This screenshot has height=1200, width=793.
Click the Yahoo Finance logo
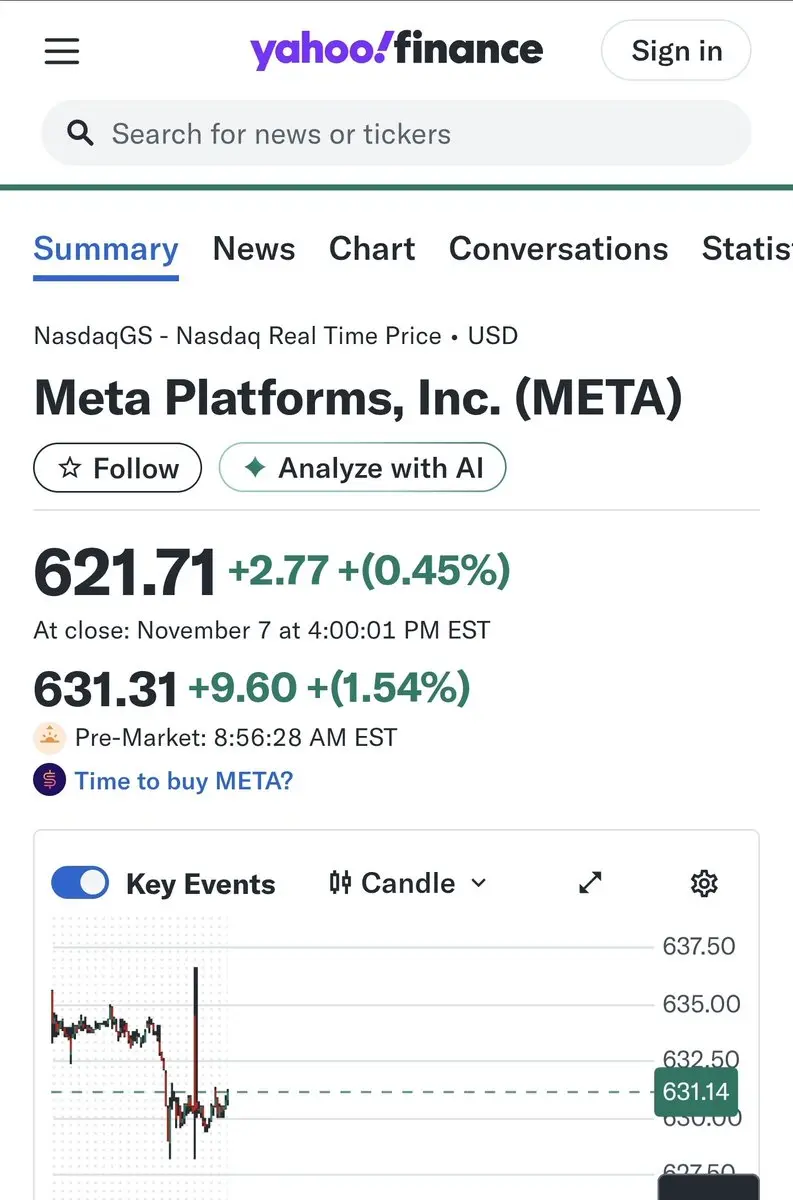[x=396, y=50]
